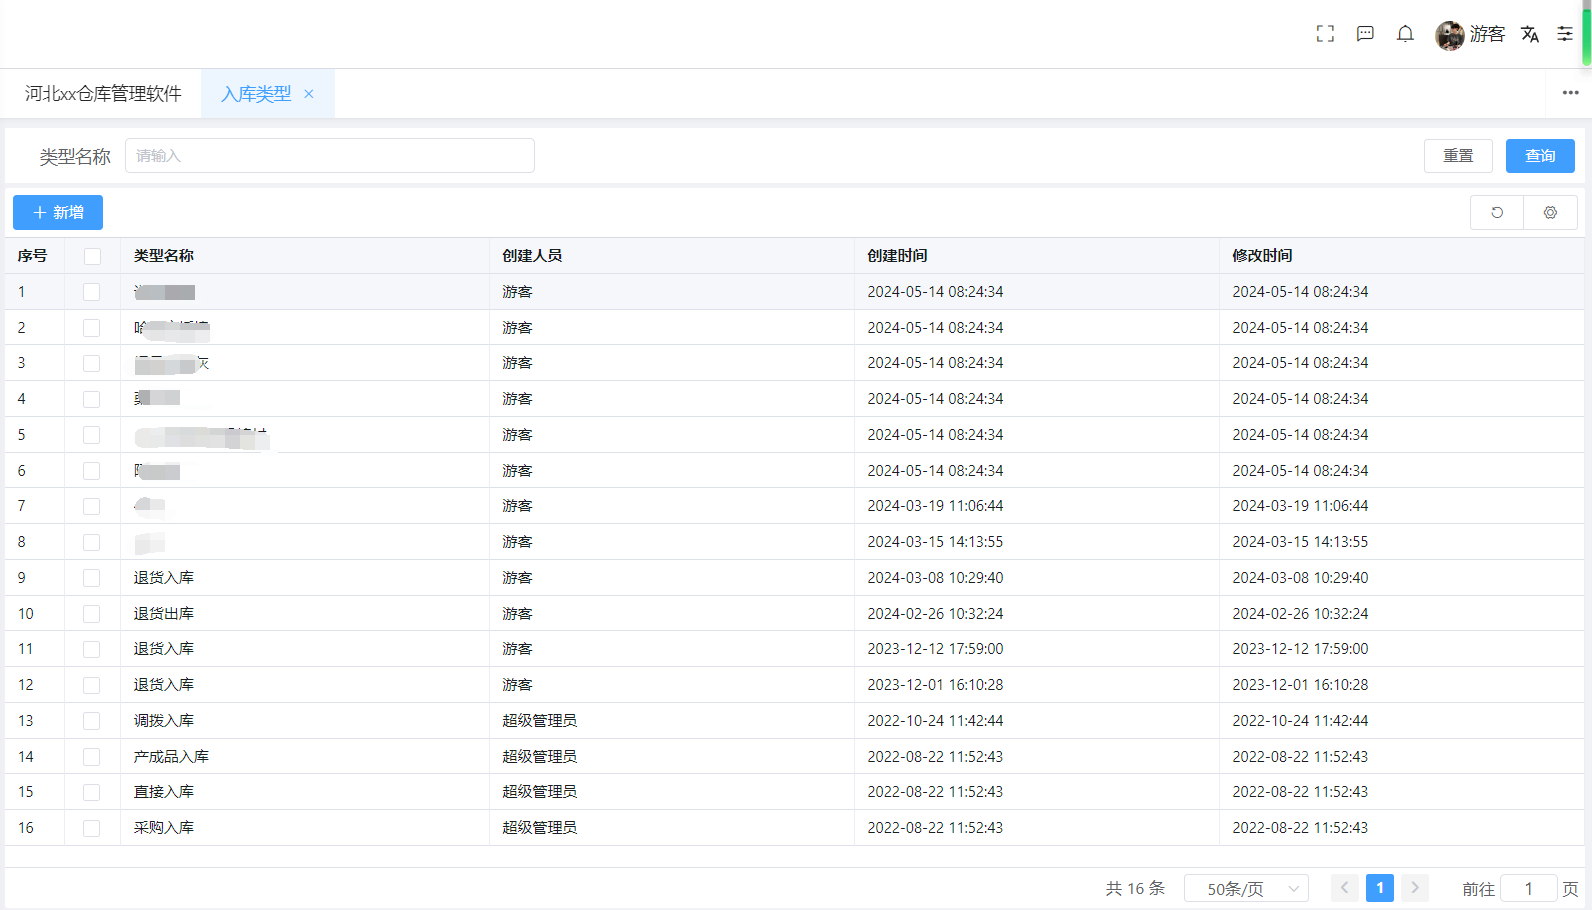Click the 共 16 条 total count
The width and height of the screenshot is (1592, 910).
pos(1135,888)
